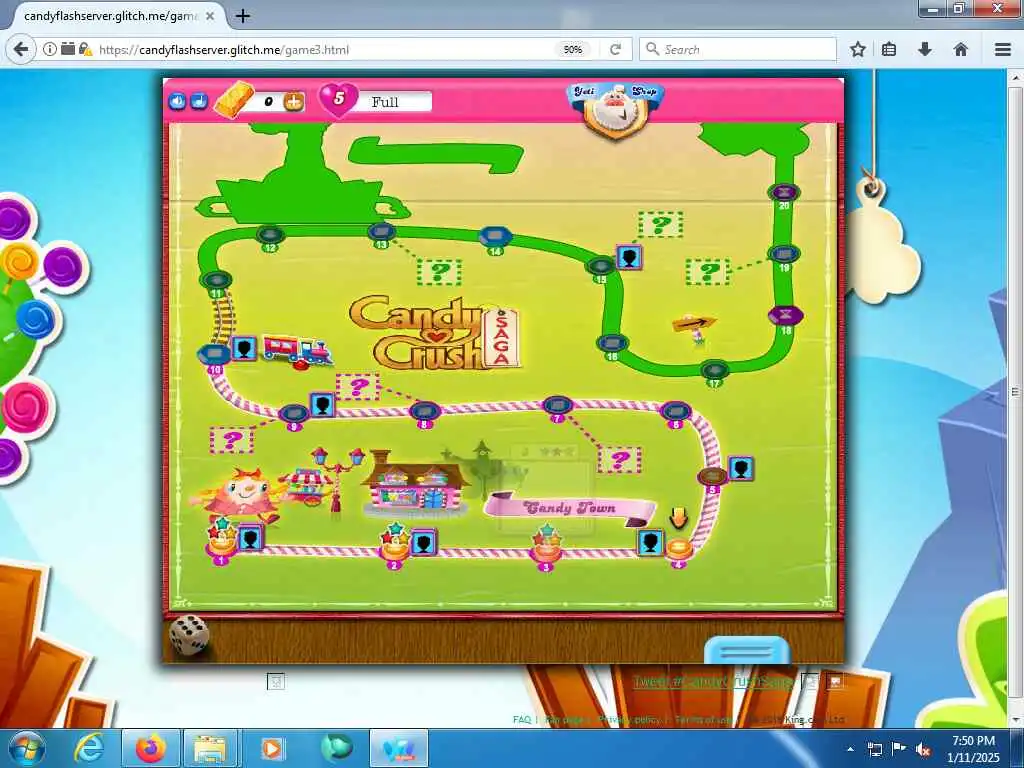Select locked level 7 node
This screenshot has height=768, width=1024.
click(557, 406)
